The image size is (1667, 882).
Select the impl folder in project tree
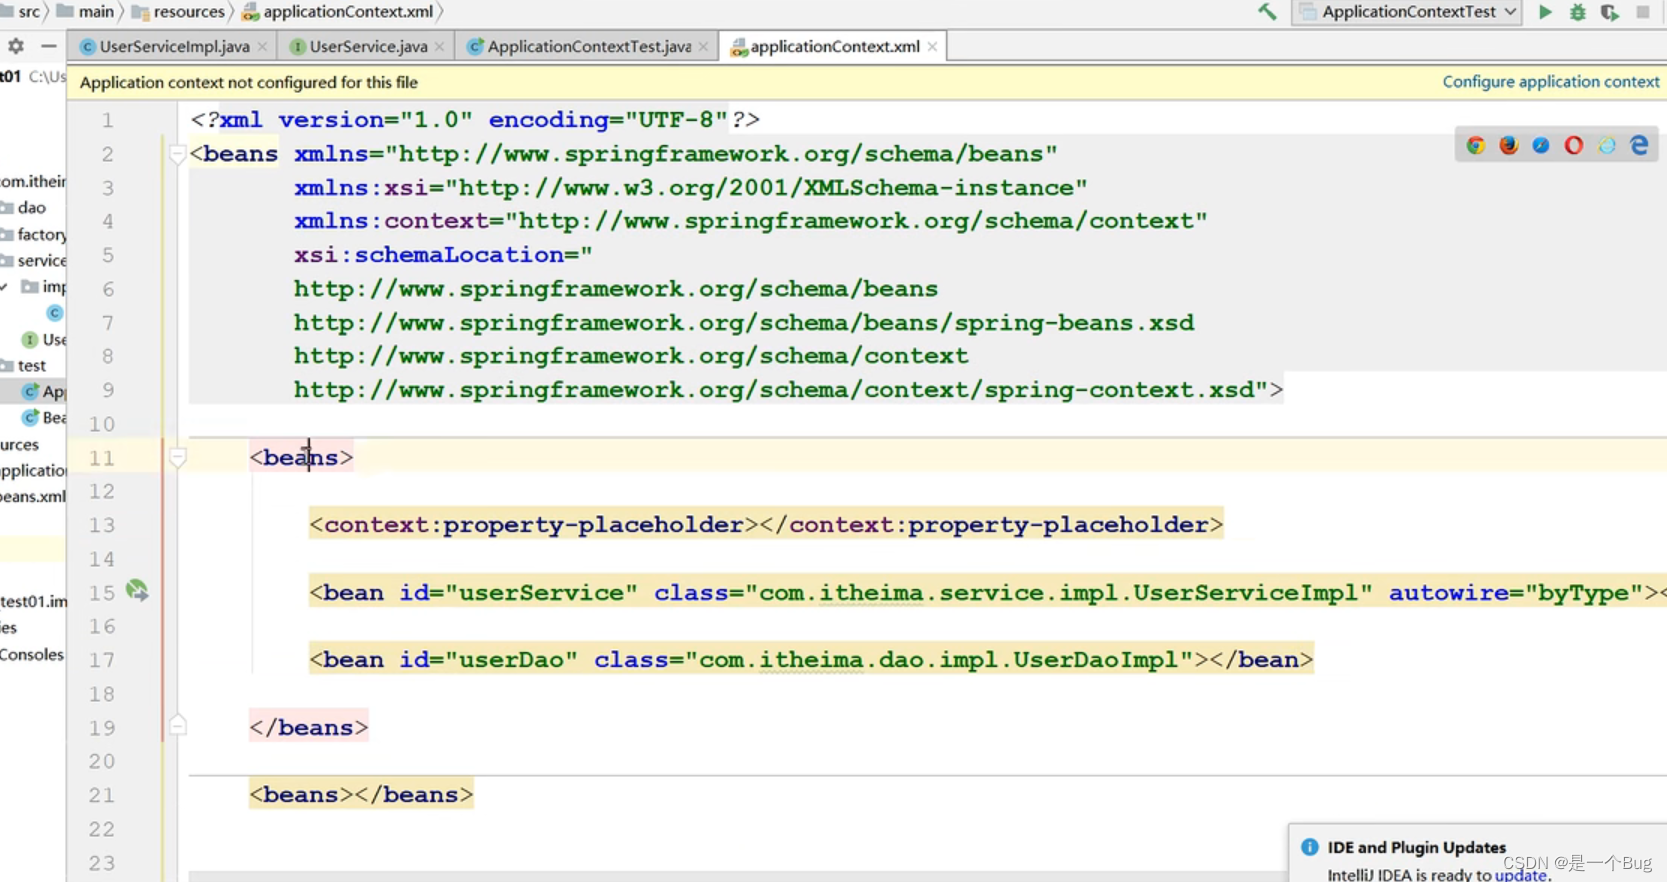(45, 287)
